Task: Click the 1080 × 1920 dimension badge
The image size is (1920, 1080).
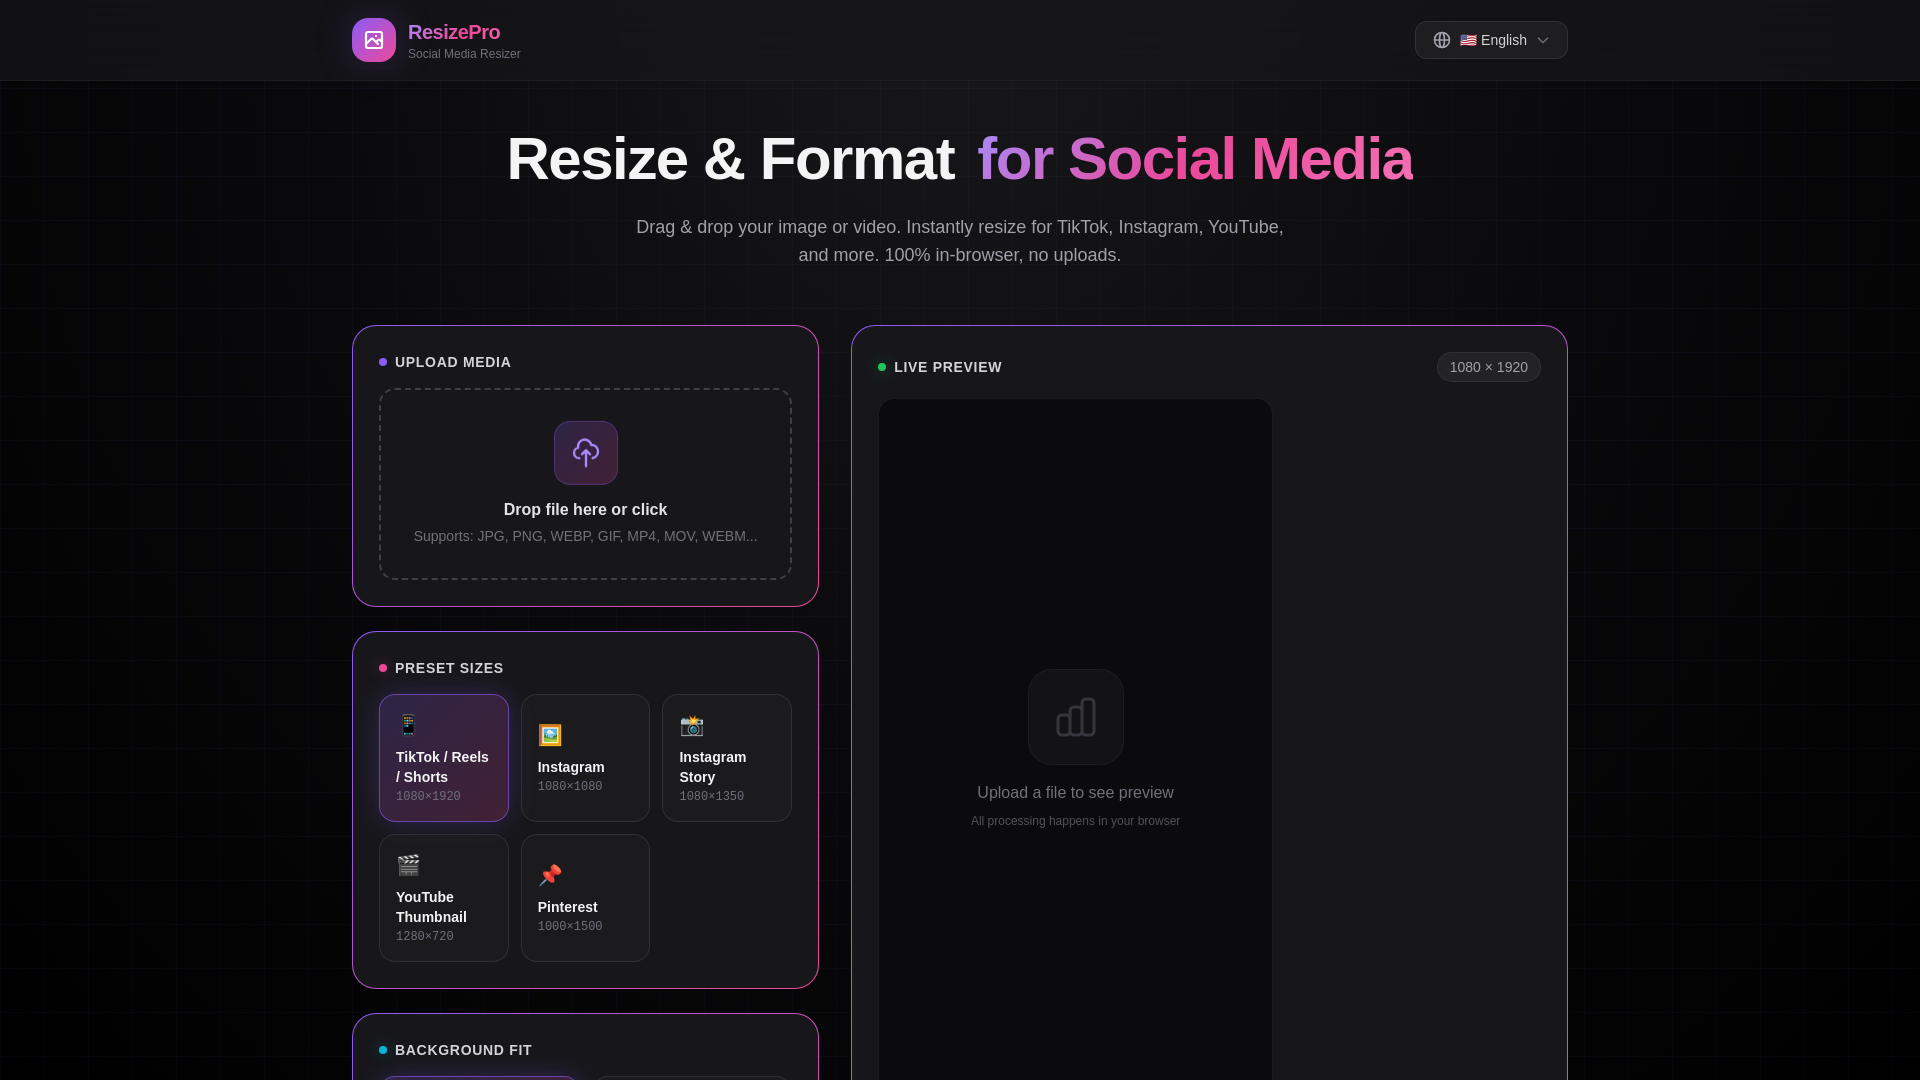Action: coord(1489,367)
